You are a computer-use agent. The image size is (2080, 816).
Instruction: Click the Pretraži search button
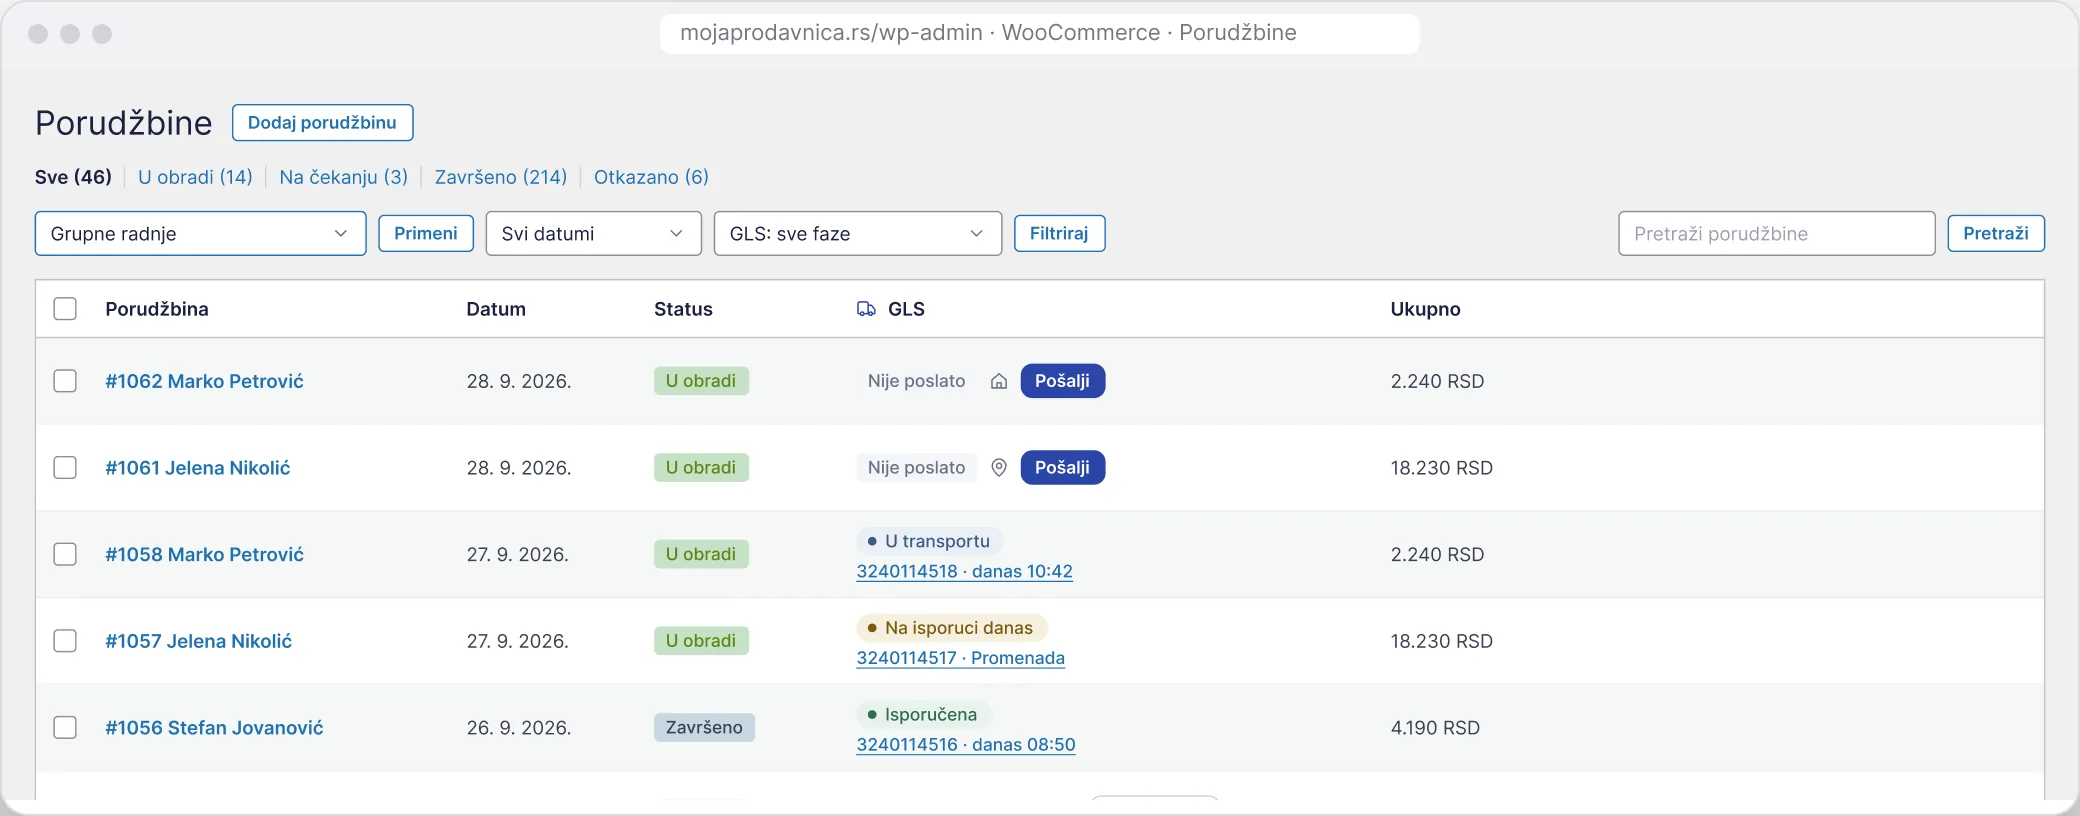(1995, 233)
